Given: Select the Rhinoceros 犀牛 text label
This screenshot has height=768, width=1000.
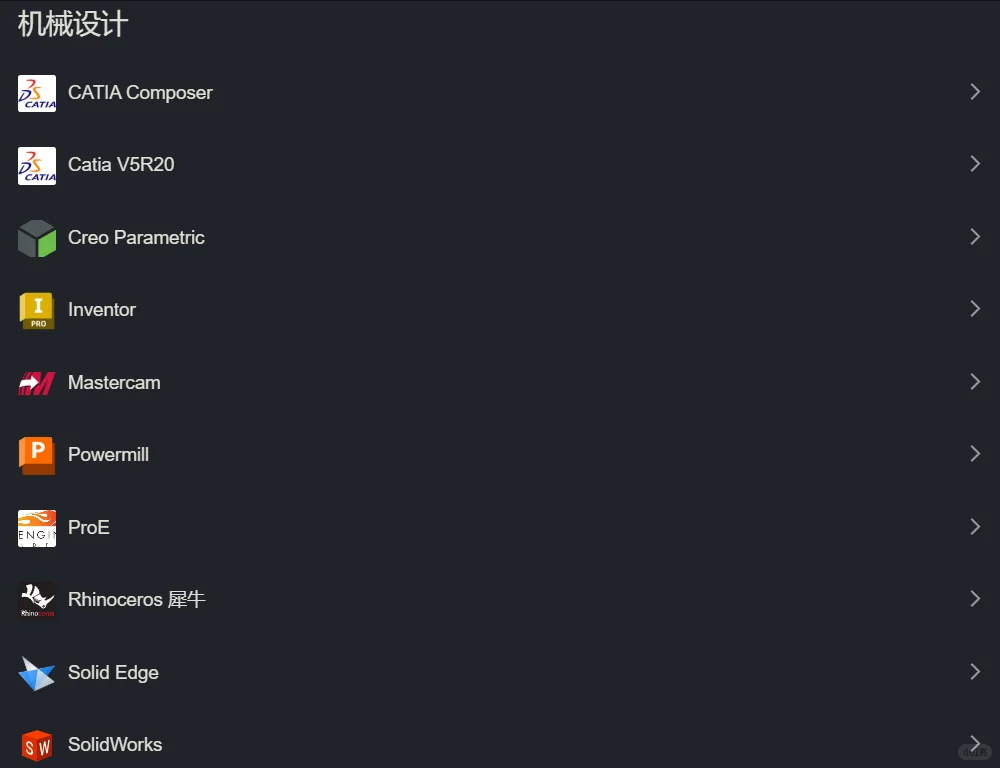Looking at the screenshot, I should [x=136, y=600].
